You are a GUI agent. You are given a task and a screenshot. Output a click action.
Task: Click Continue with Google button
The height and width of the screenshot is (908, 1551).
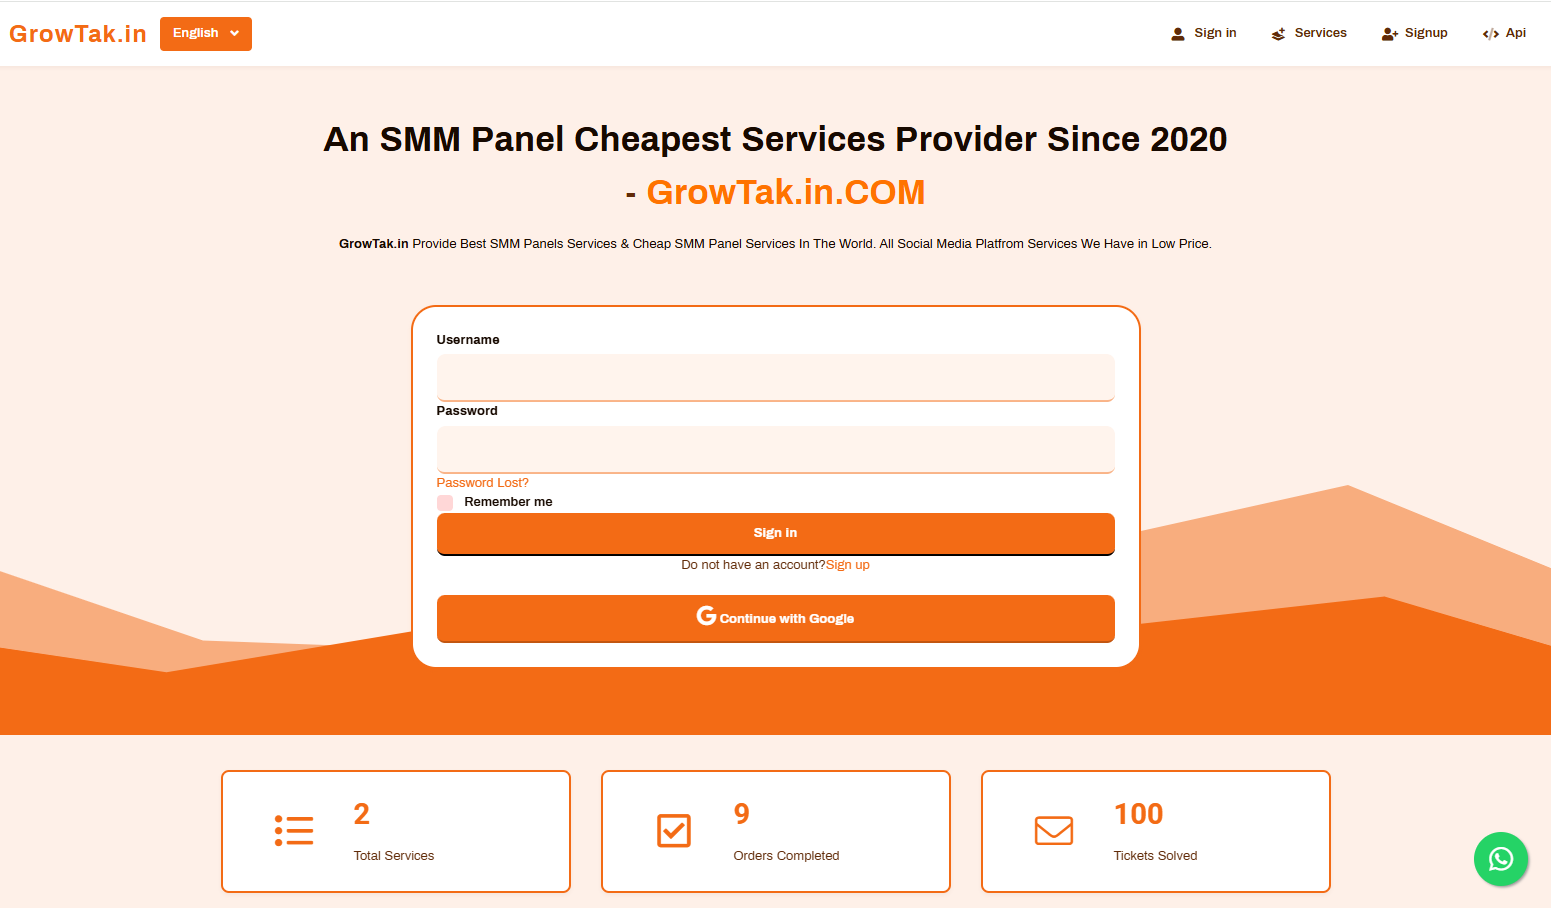pos(775,618)
